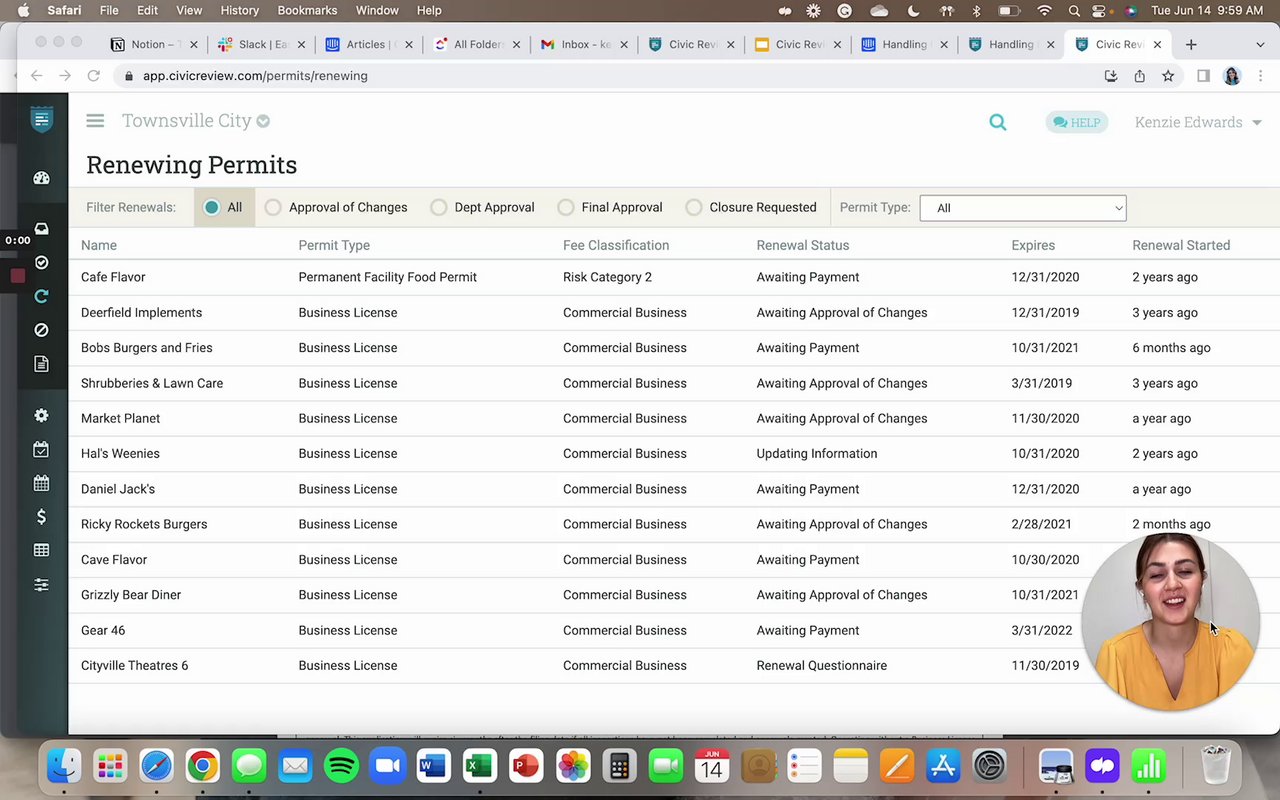The image size is (1280, 800).
Task: Click the HELP button
Action: 1077,122
